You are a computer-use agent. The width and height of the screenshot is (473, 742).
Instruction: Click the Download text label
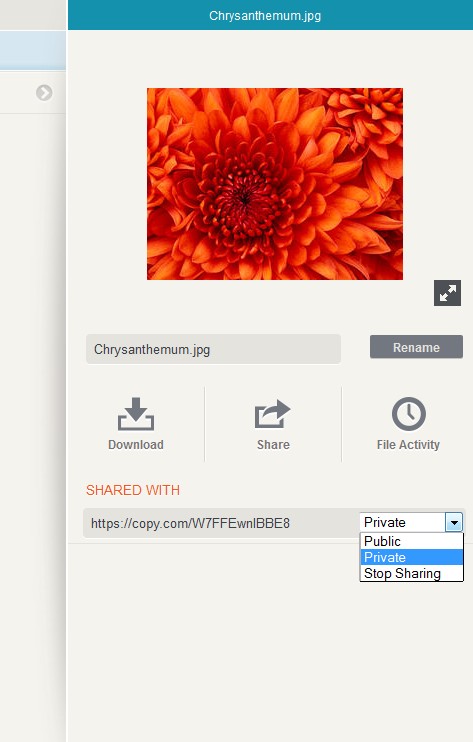pyautogui.click(x=136, y=445)
